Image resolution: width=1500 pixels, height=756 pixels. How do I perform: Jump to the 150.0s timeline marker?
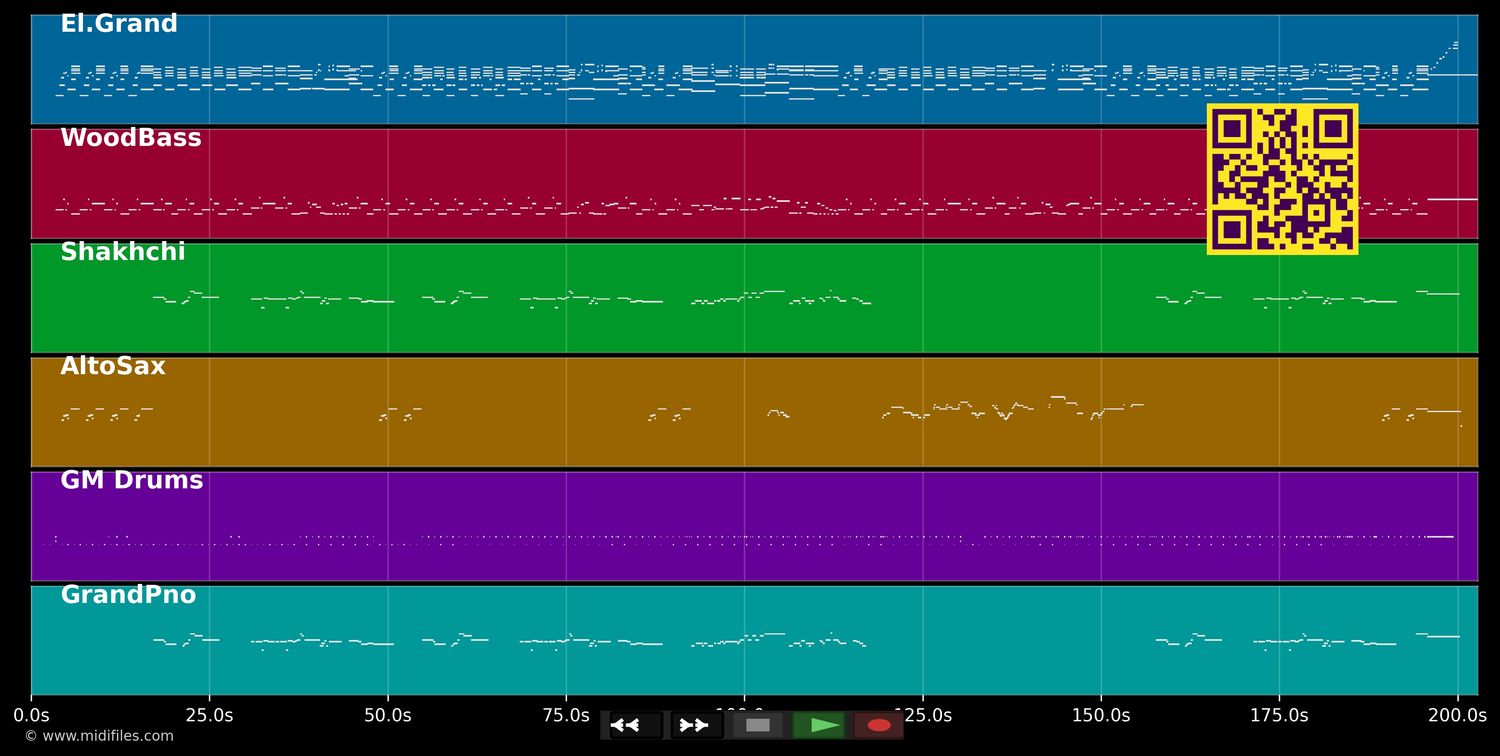(1101, 715)
